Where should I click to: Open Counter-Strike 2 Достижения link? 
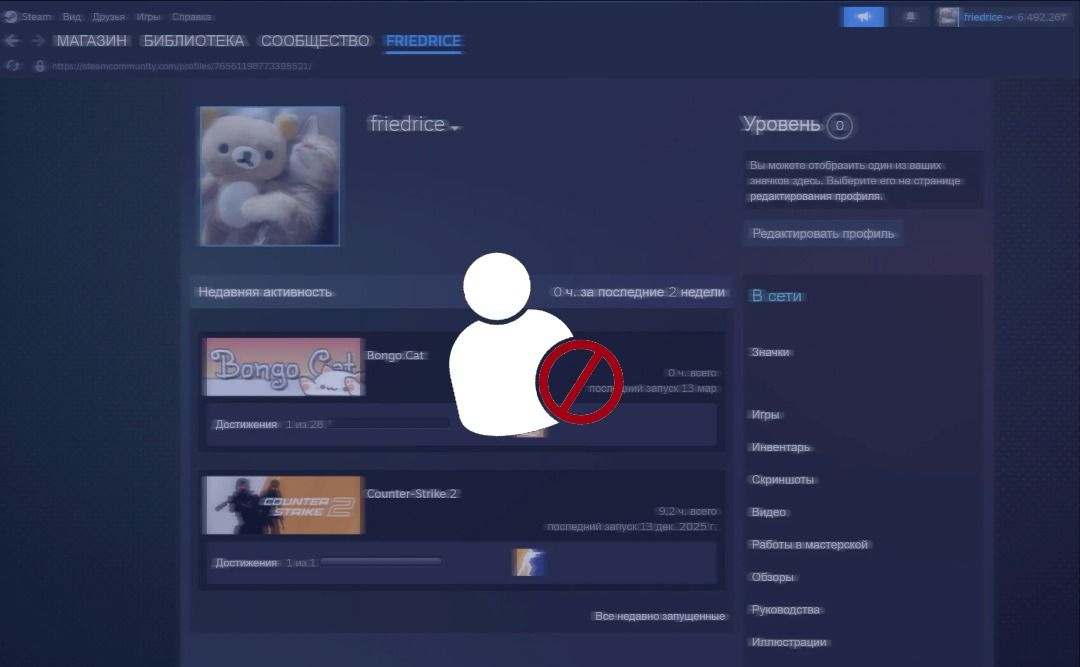pyautogui.click(x=246, y=562)
